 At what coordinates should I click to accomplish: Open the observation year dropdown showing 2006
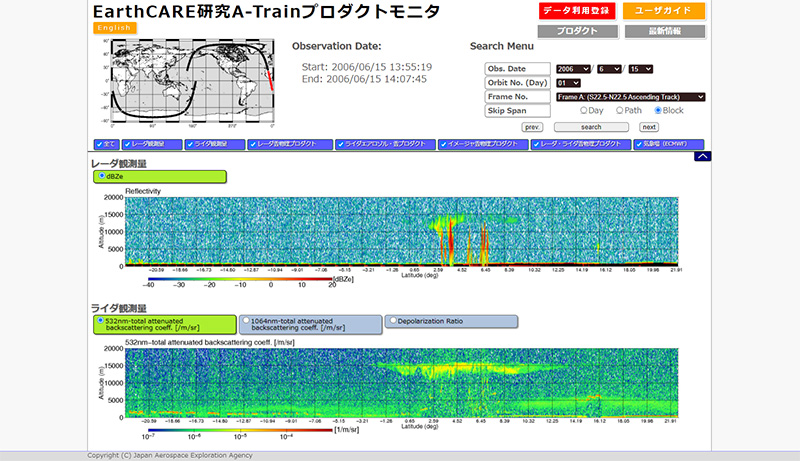[x=573, y=69]
